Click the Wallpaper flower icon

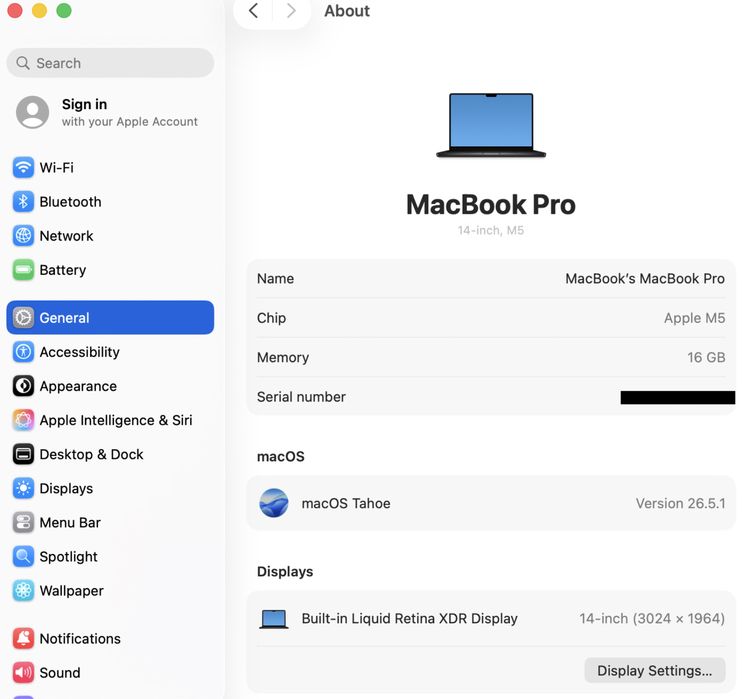[x=23, y=590]
